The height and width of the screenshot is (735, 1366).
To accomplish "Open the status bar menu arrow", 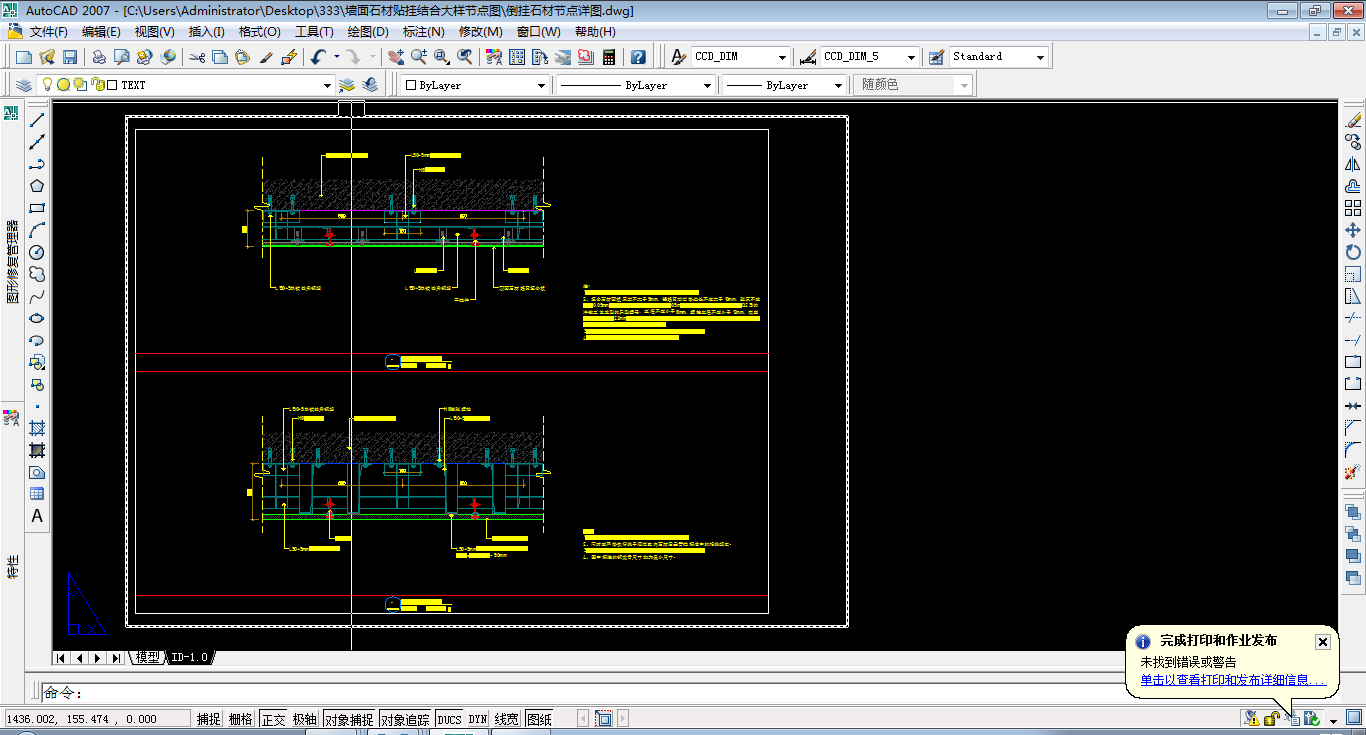I will [x=1334, y=719].
